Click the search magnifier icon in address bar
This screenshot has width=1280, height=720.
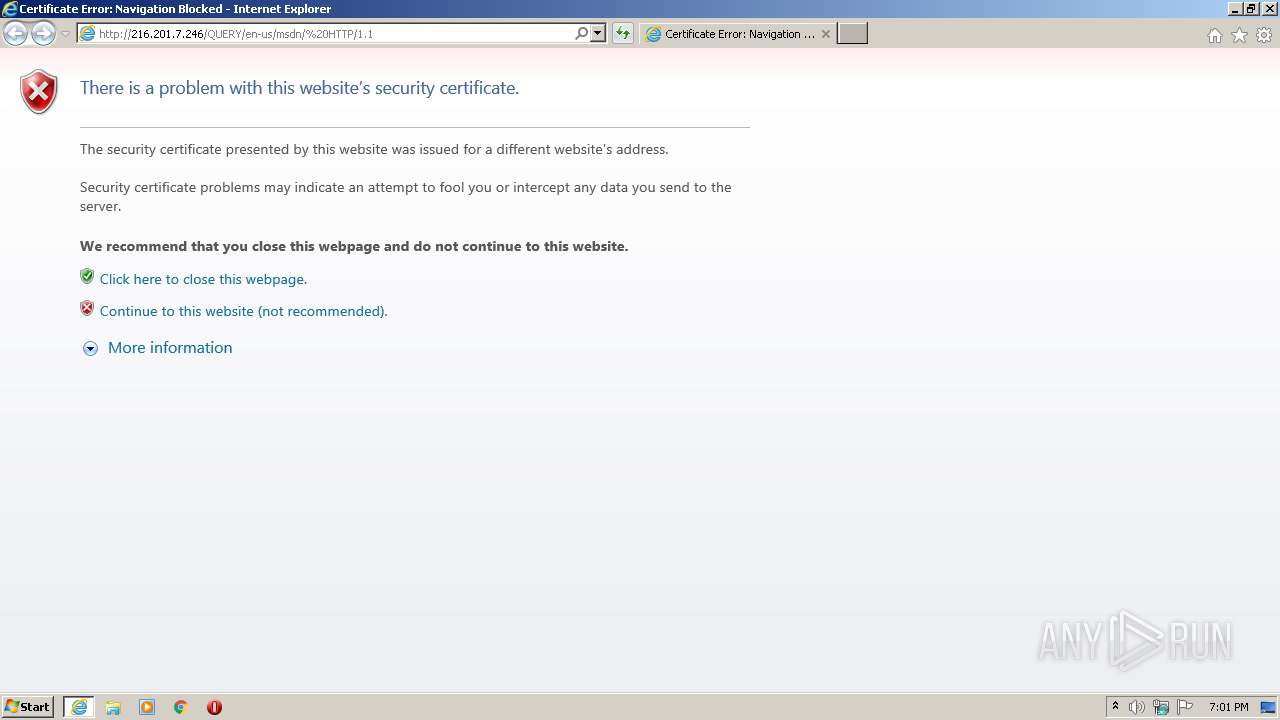582,33
